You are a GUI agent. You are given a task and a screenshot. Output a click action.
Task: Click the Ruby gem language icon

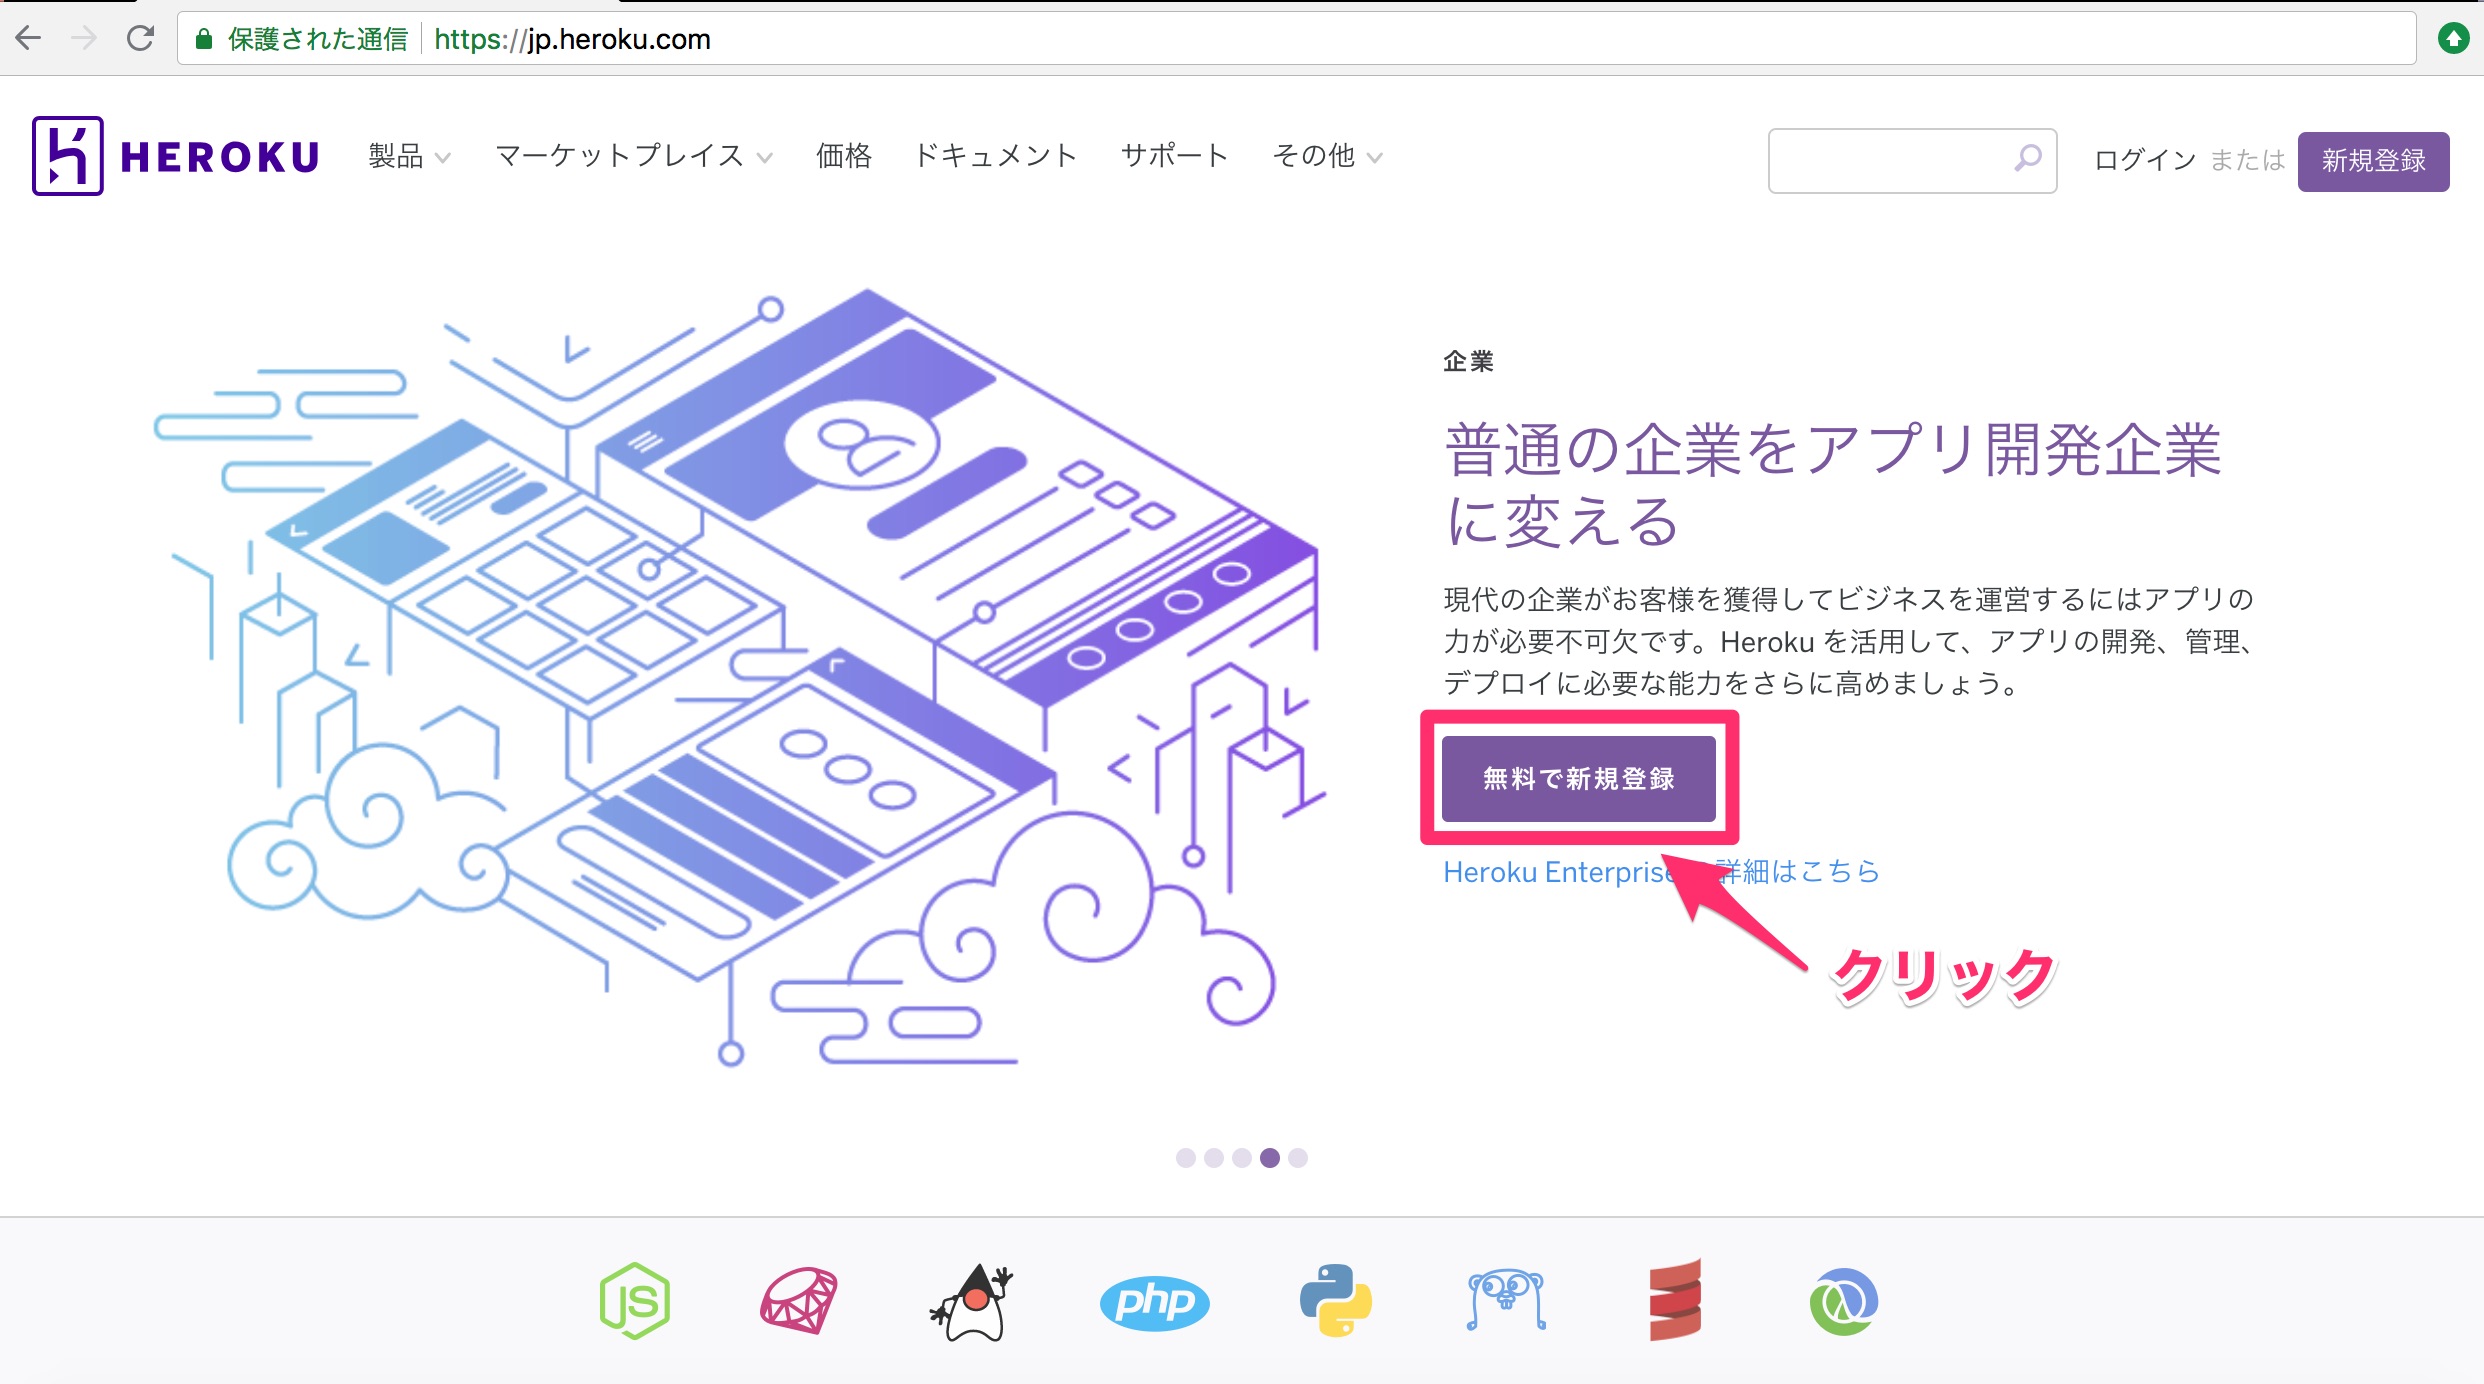tap(799, 1300)
